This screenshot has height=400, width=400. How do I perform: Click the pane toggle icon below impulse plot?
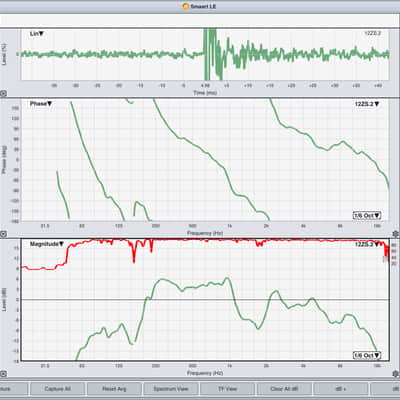[x=3, y=94]
